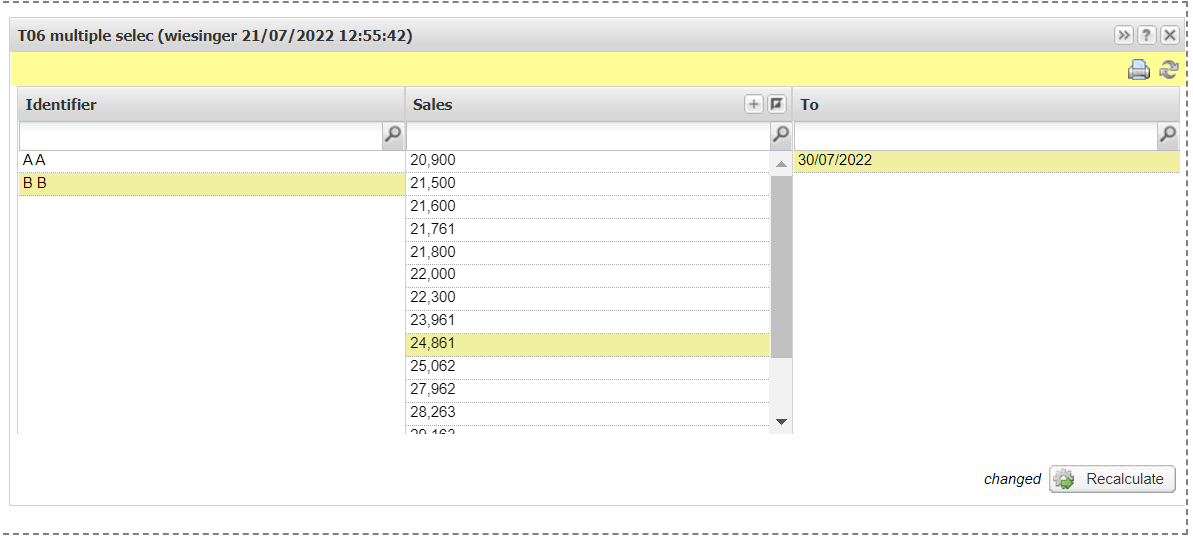Click the double-chevron expand icon in title bar

click(x=1124, y=35)
